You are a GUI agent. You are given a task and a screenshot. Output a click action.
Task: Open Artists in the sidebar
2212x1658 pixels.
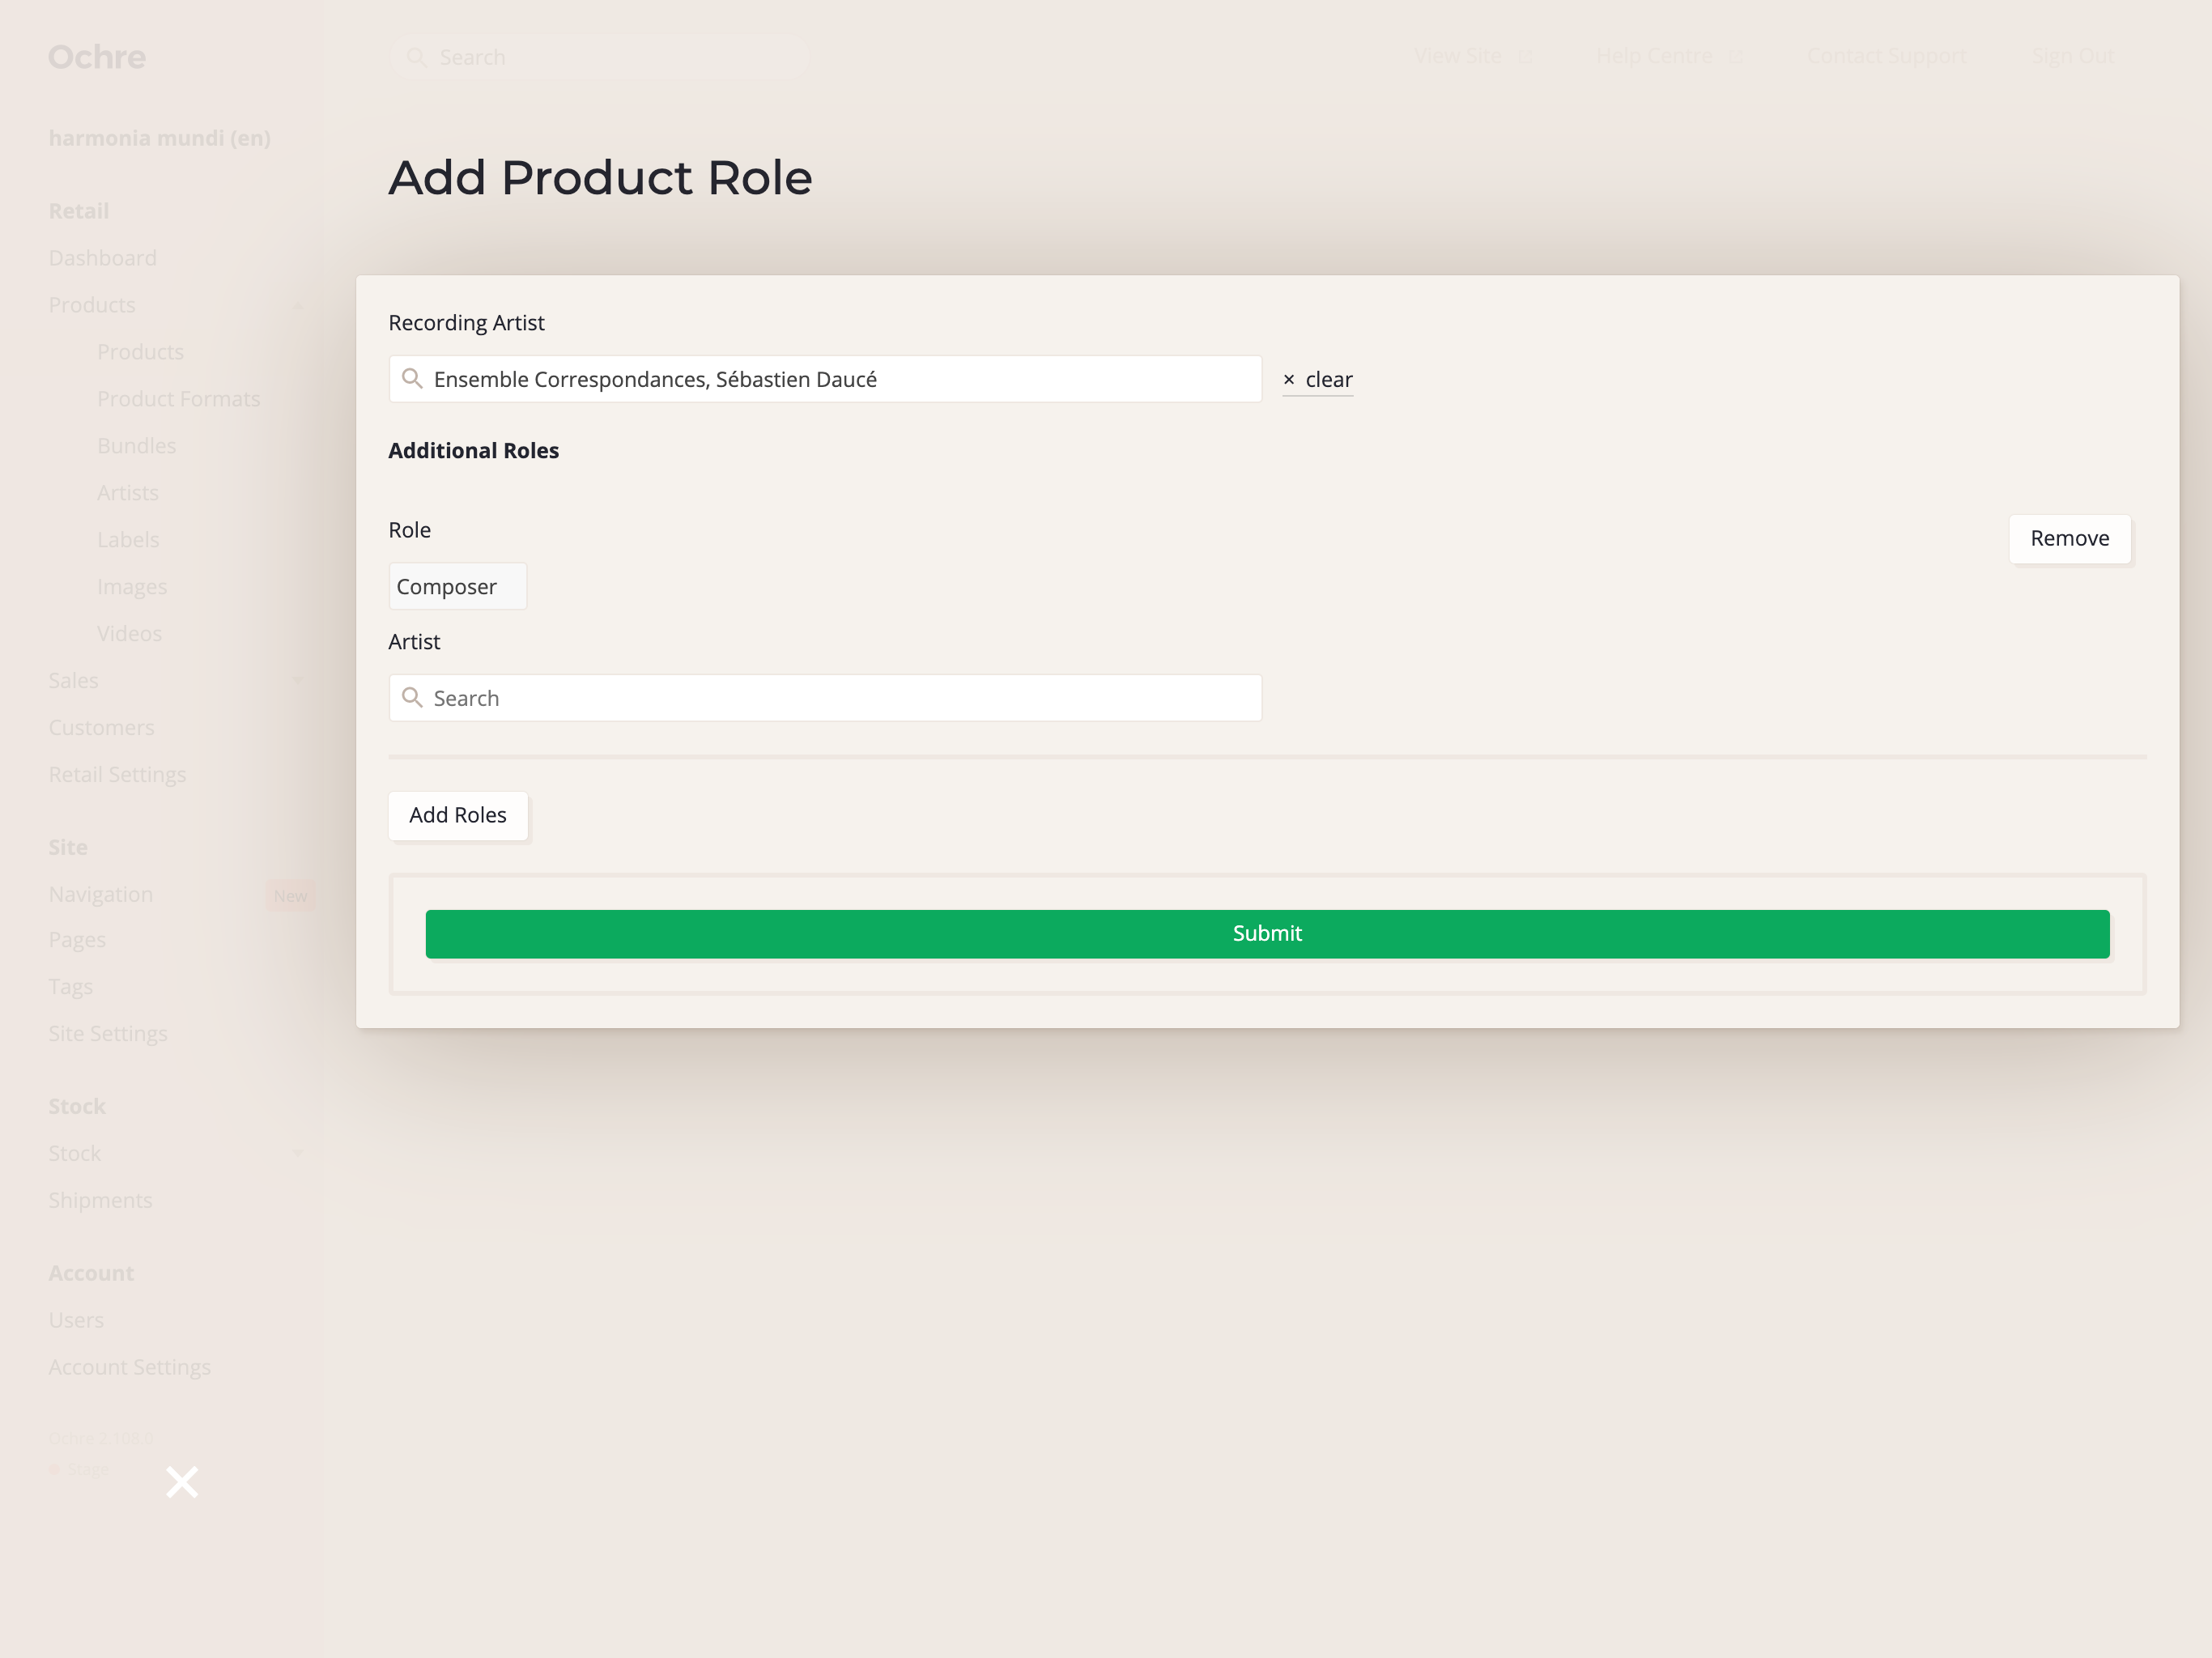pos(128,493)
